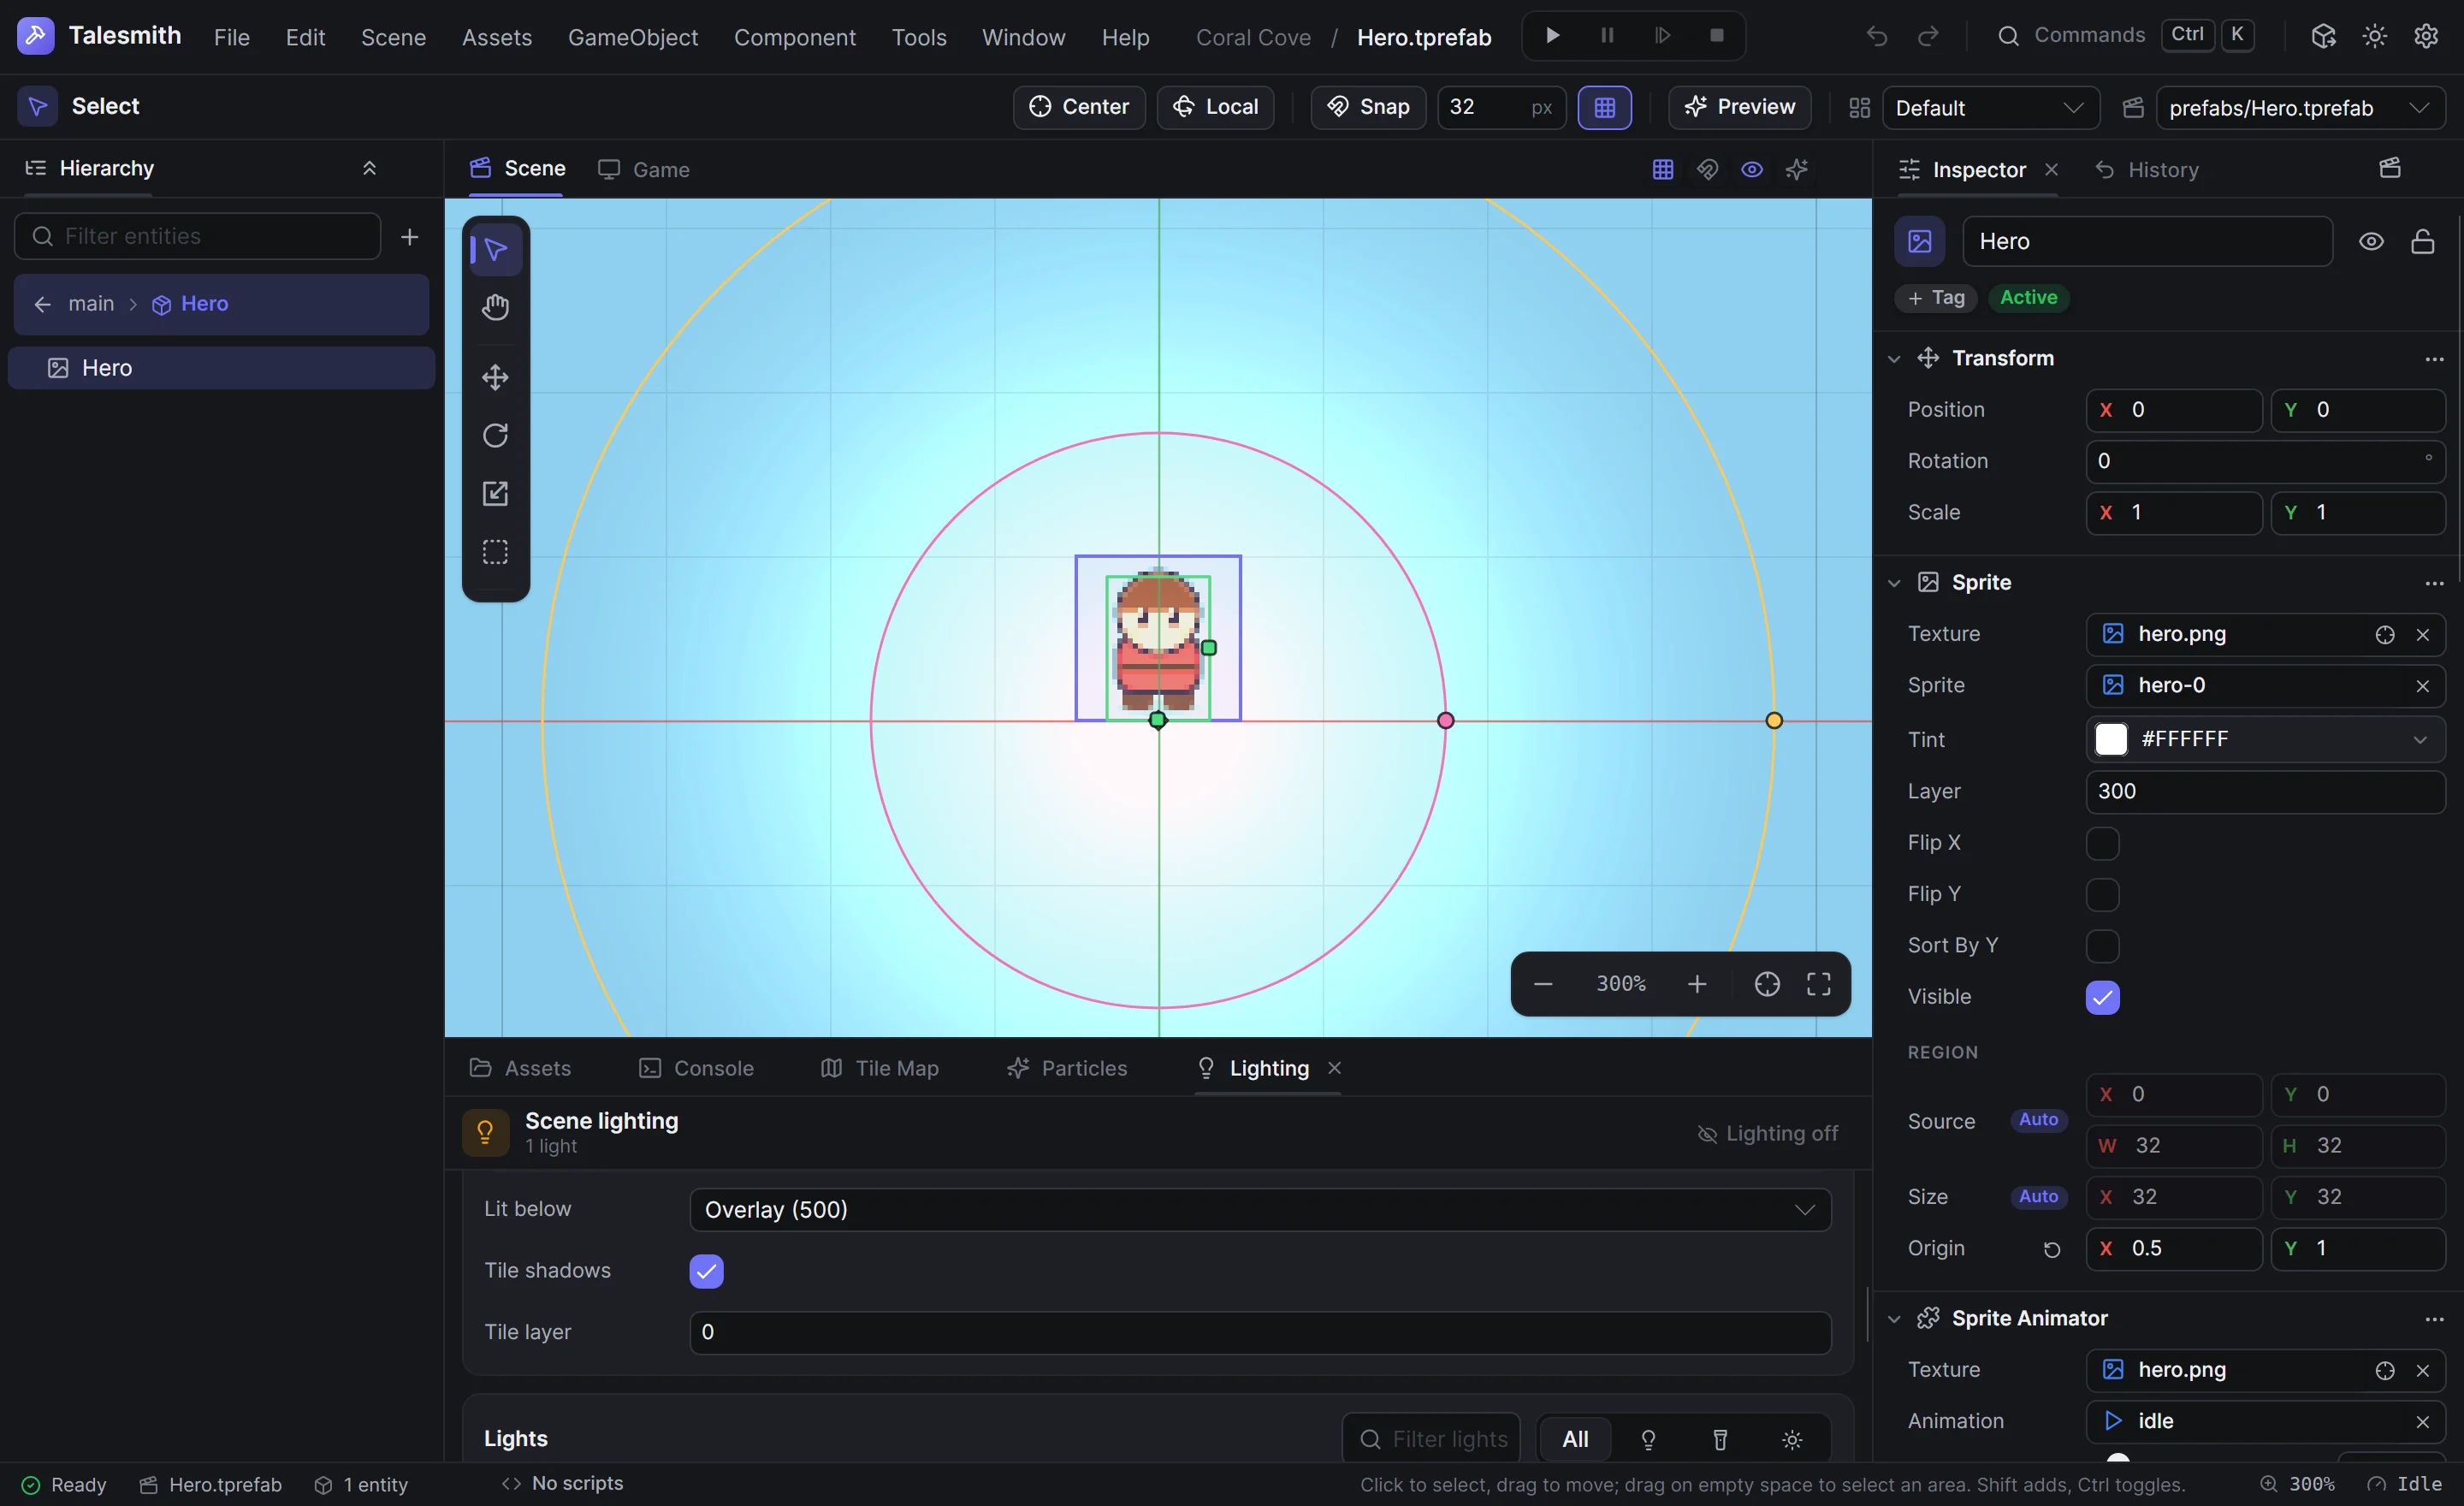Collapse the Sprite section

[x=1893, y=583]
